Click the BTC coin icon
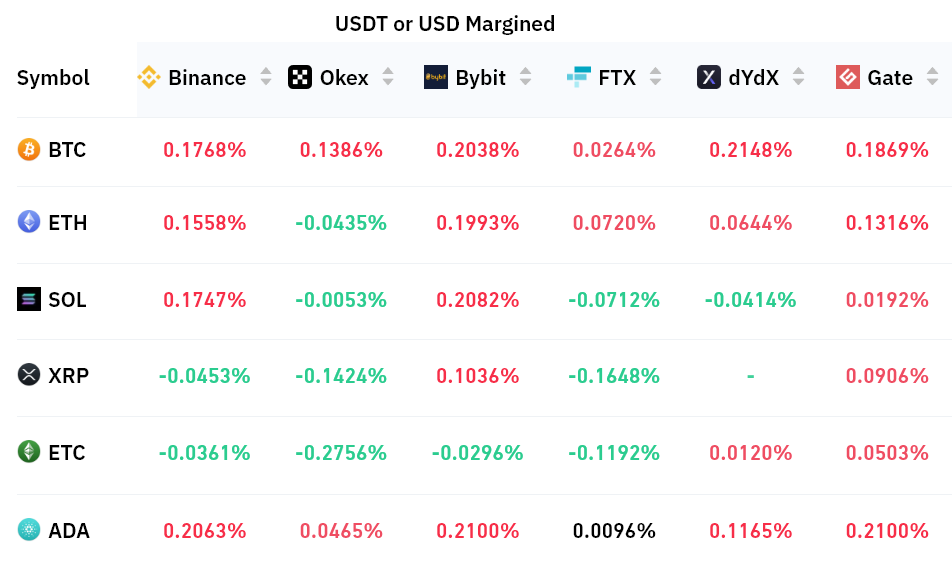952x573 pixels. coord(29,149)
